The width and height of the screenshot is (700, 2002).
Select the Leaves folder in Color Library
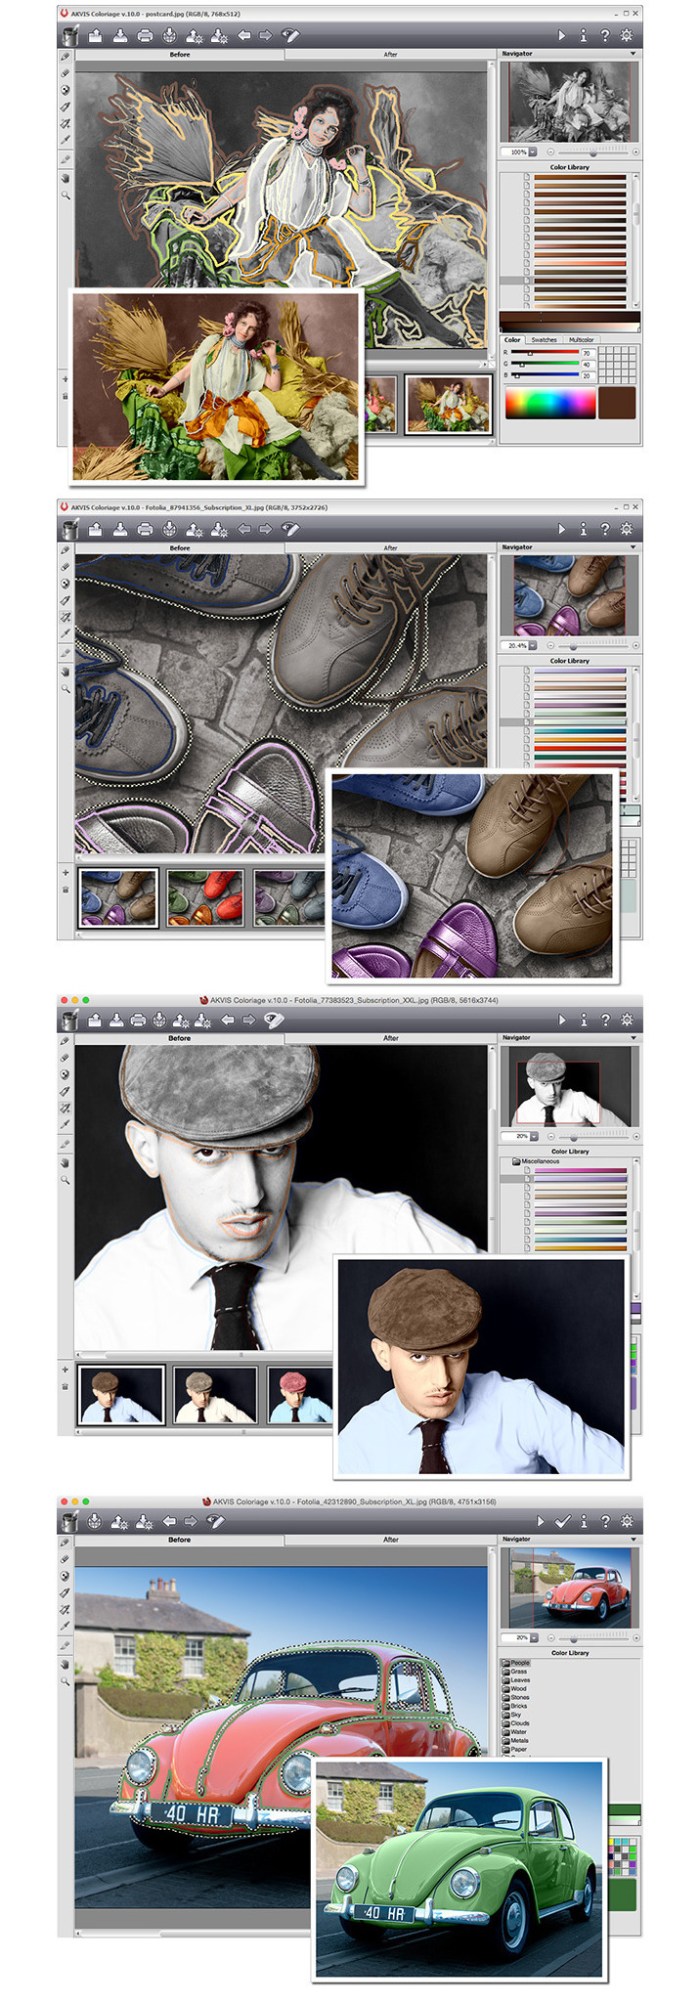[x=519, y=1680]
